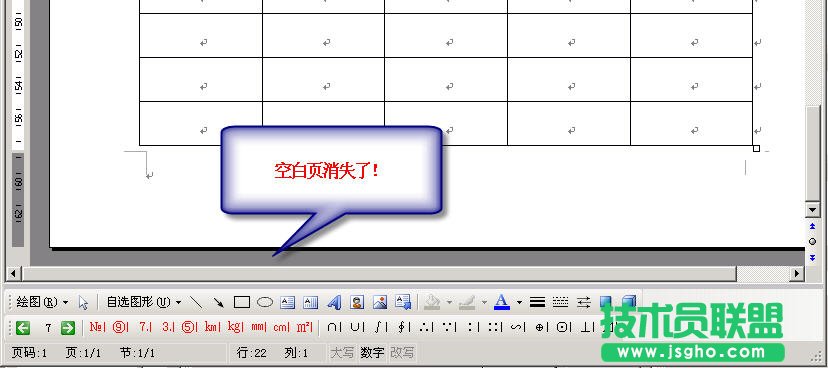Insert the '3.' numbered symbol
828x368 pixels.
(167, 327)
